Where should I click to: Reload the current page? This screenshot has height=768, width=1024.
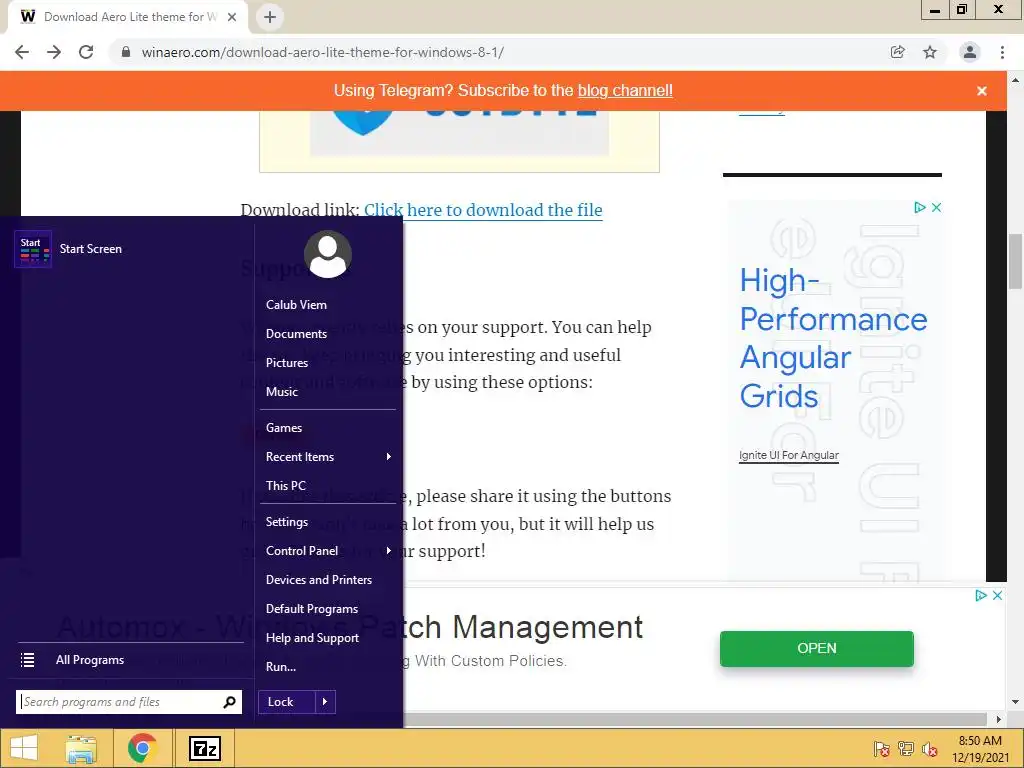(x=86, y=52)
